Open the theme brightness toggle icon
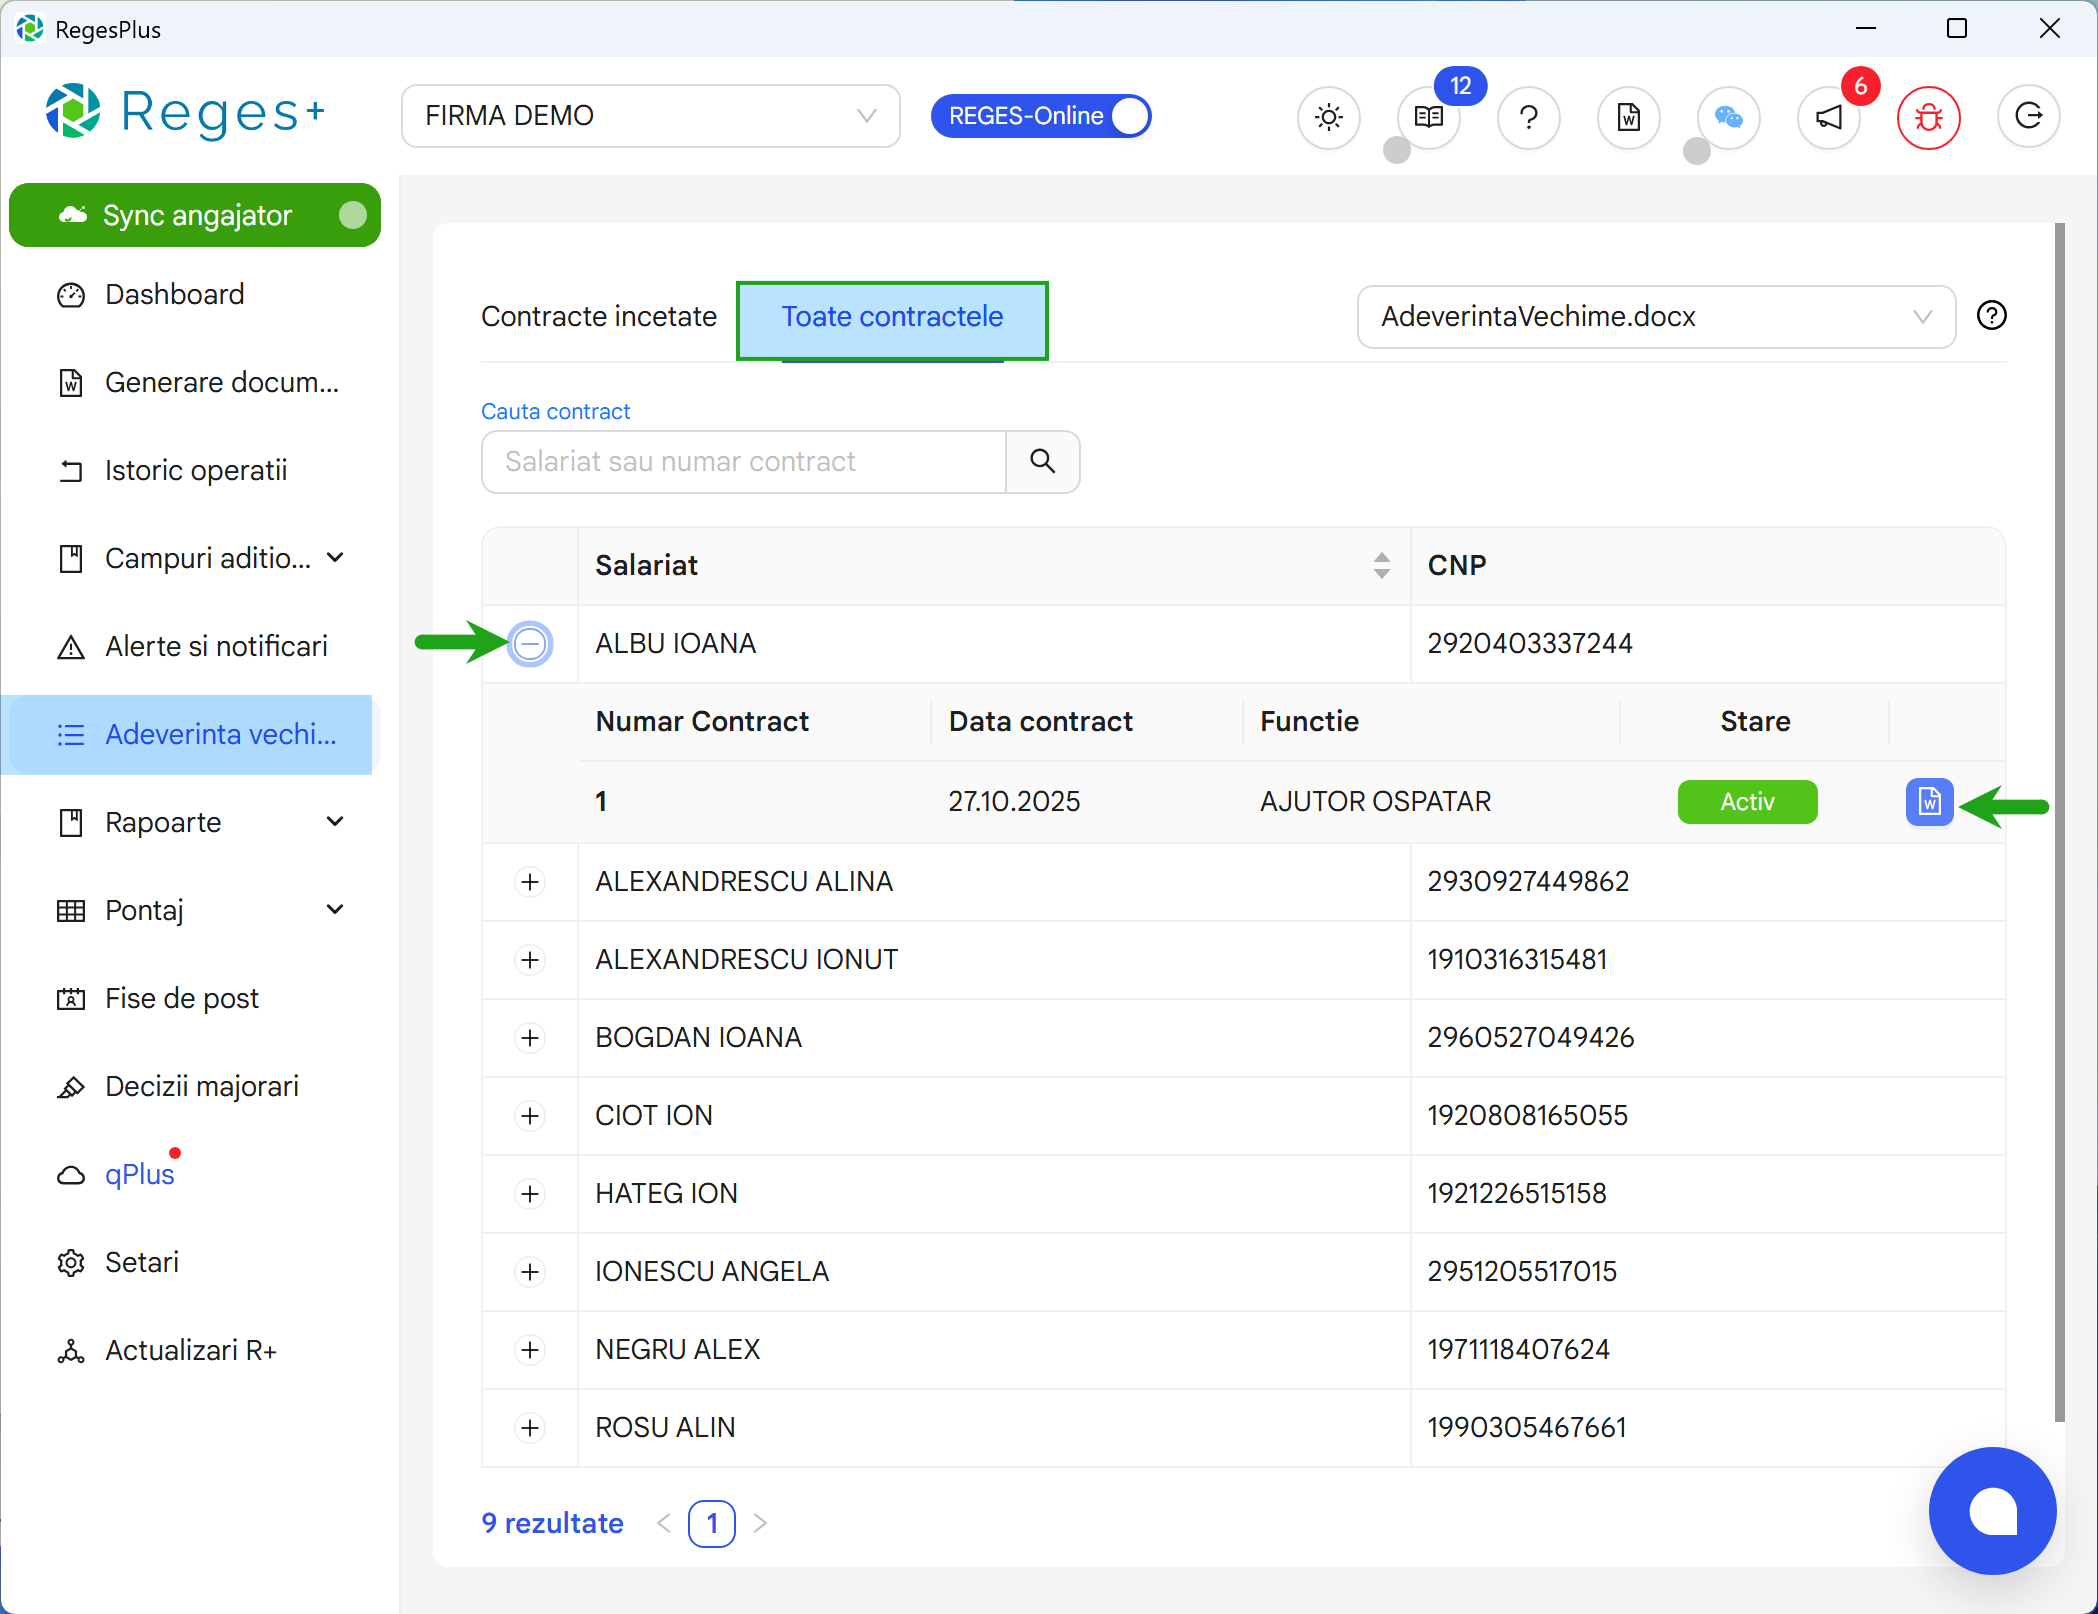2098x1614 pixels. 1328,117
